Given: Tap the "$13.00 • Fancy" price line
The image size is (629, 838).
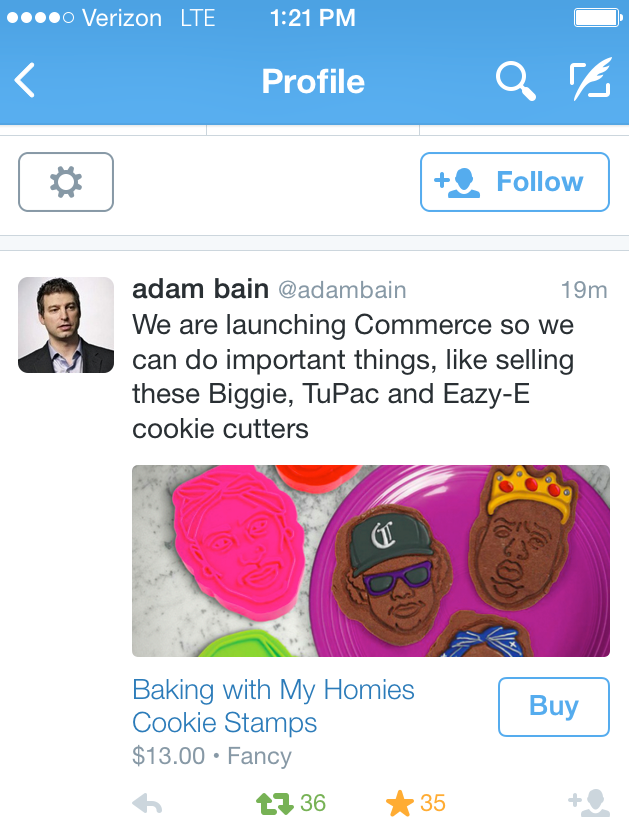Looking at the screenshot, I should click(x=211, y=756).
